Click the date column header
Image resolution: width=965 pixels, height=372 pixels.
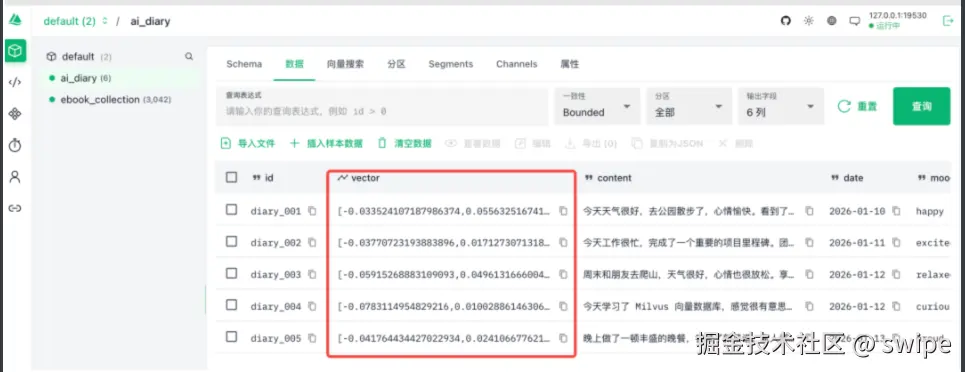847,178
